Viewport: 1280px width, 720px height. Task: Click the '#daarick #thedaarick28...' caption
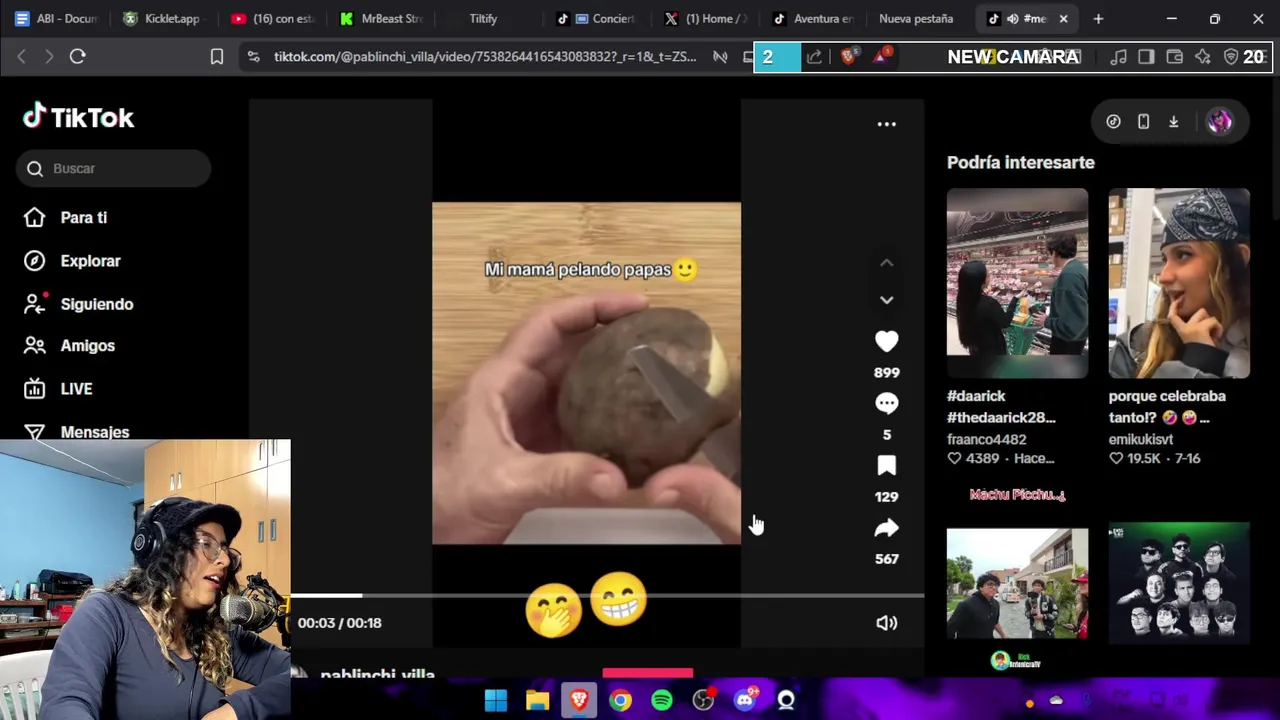click(1001, 407)
